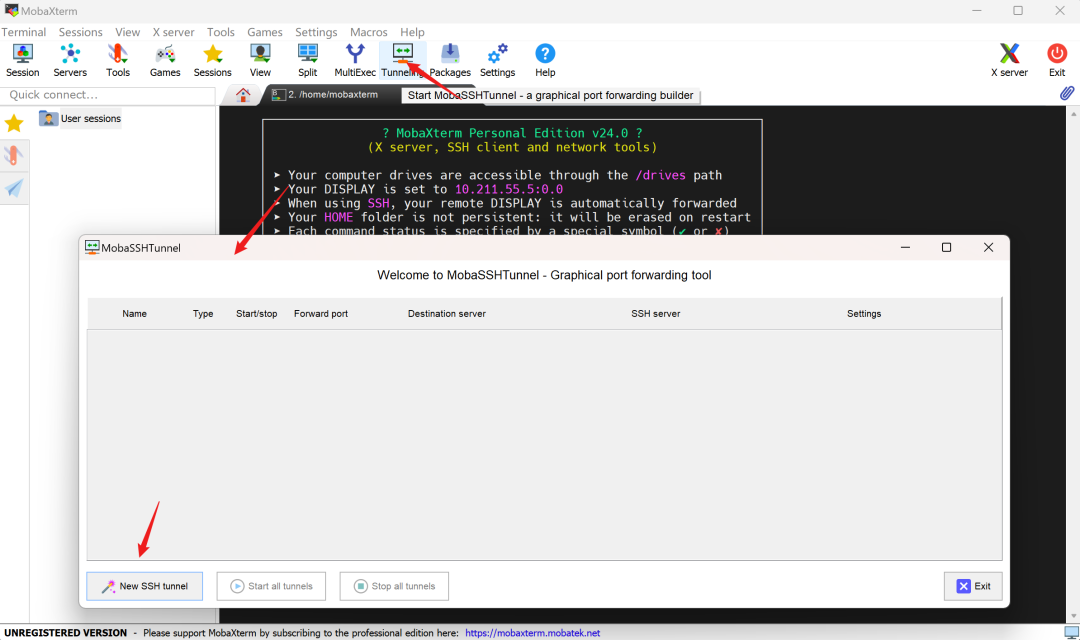This screenshot has width=1080, height=640.
Task: Open the Settings menu in menu bar
Action: coord(316,32)
